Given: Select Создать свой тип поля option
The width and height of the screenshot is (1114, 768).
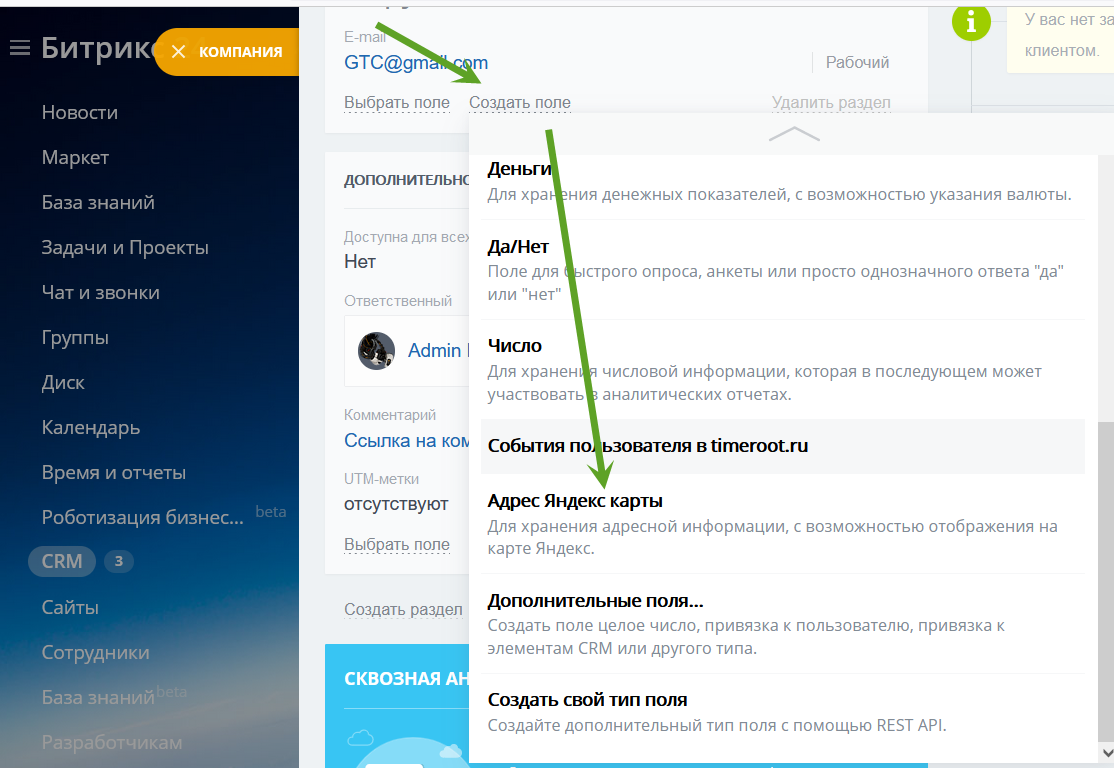Looking at the screenshot, I should click(782, 712).
